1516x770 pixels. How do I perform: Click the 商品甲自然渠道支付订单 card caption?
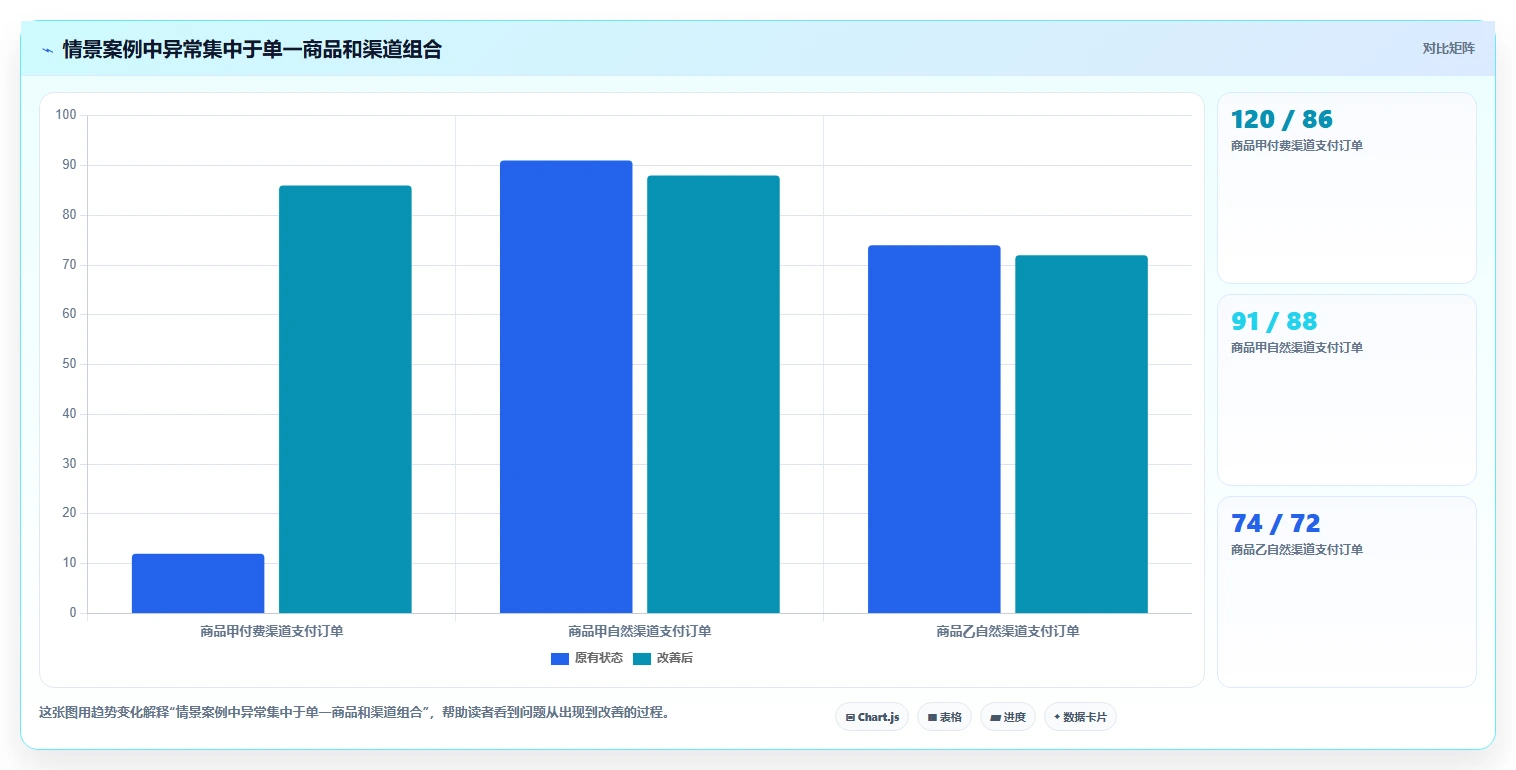click(1297, 348)
